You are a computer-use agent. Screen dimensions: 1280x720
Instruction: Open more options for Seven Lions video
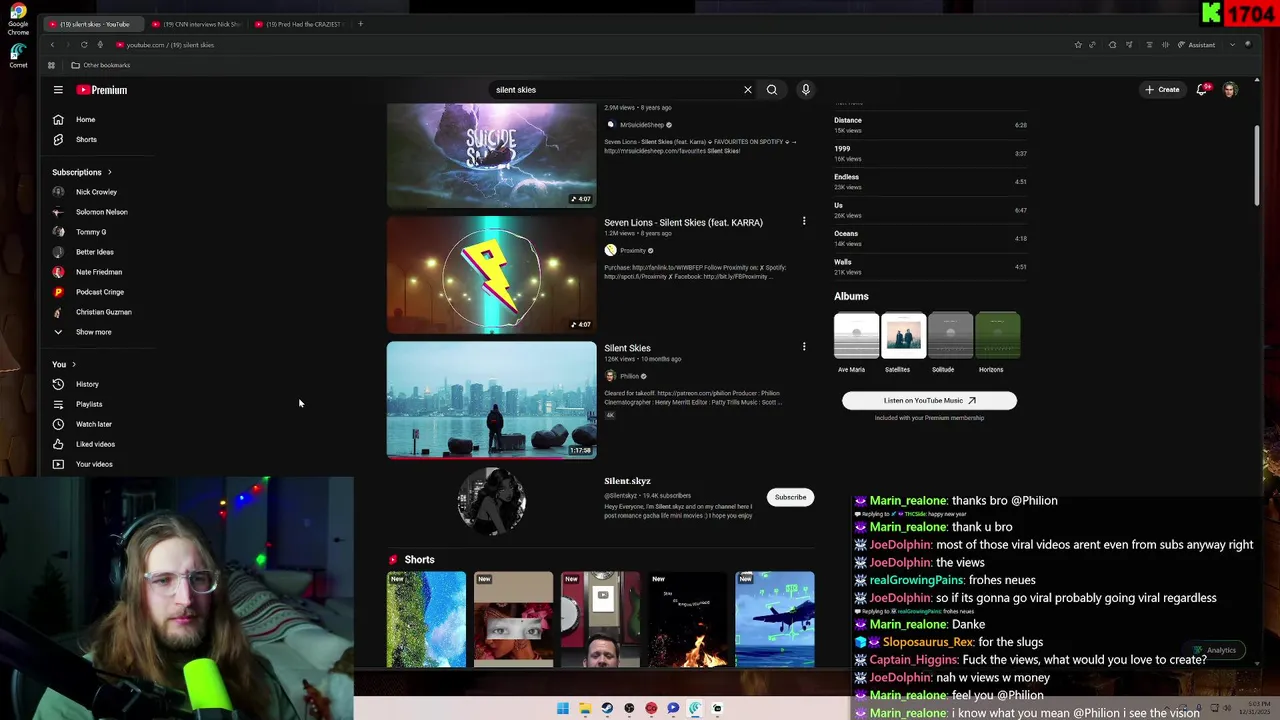(x=804, y=221)
